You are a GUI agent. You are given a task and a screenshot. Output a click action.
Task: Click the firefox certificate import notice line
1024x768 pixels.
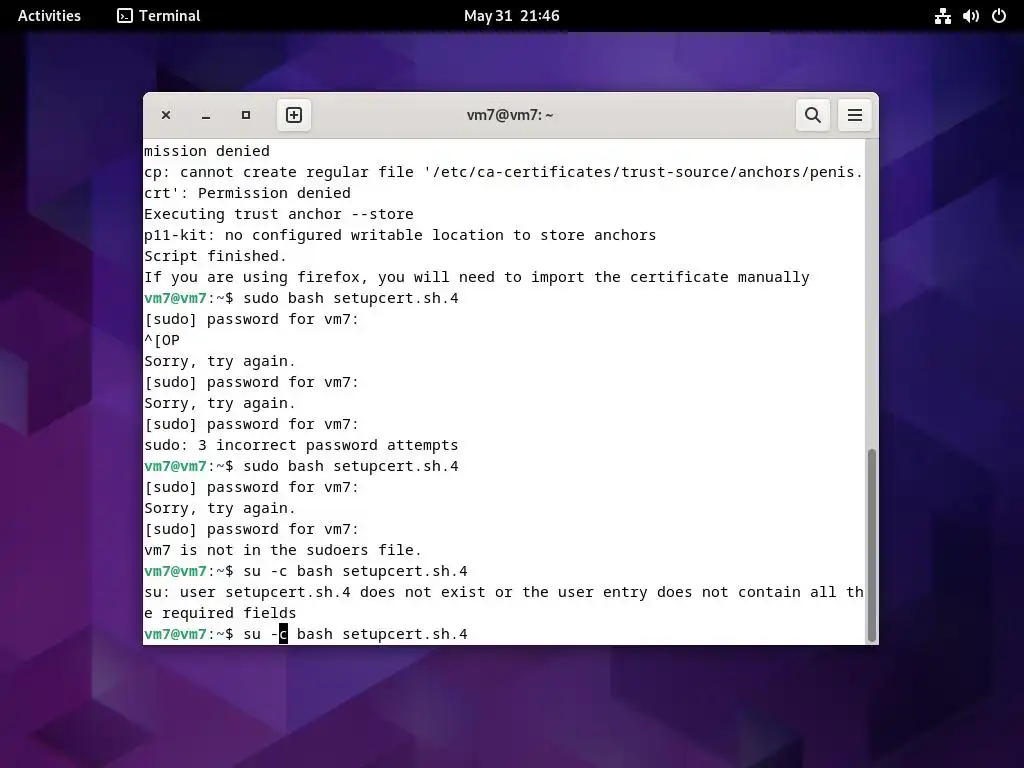tap(476, 278)
